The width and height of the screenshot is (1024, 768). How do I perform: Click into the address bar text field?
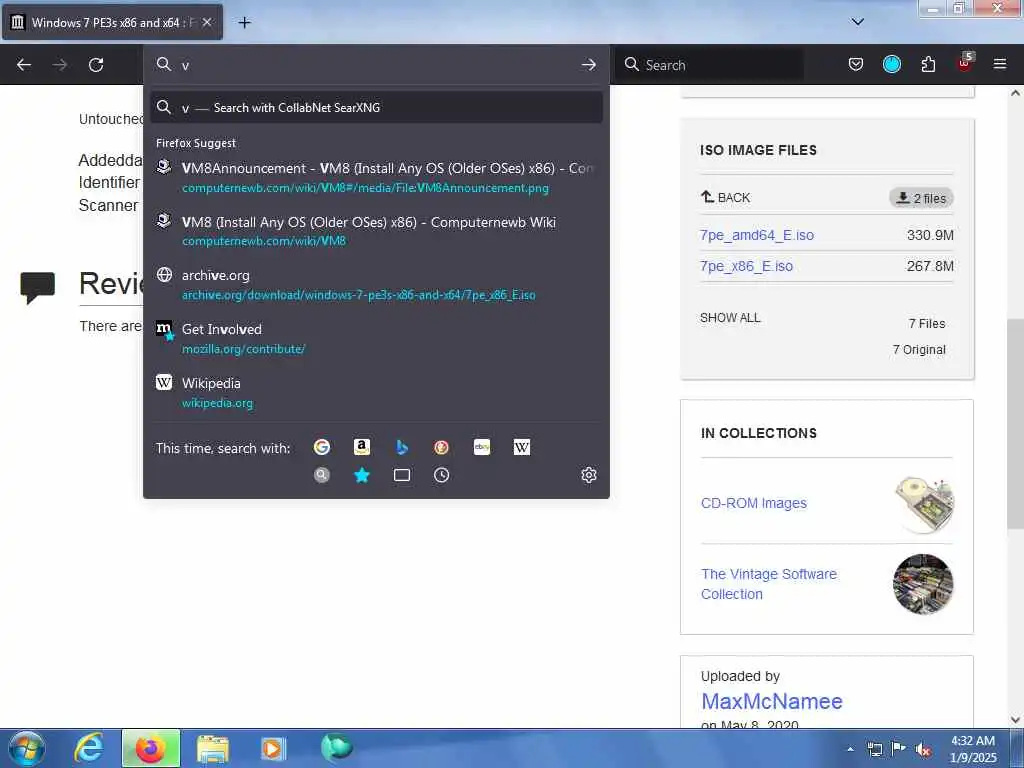coord(376,65)
